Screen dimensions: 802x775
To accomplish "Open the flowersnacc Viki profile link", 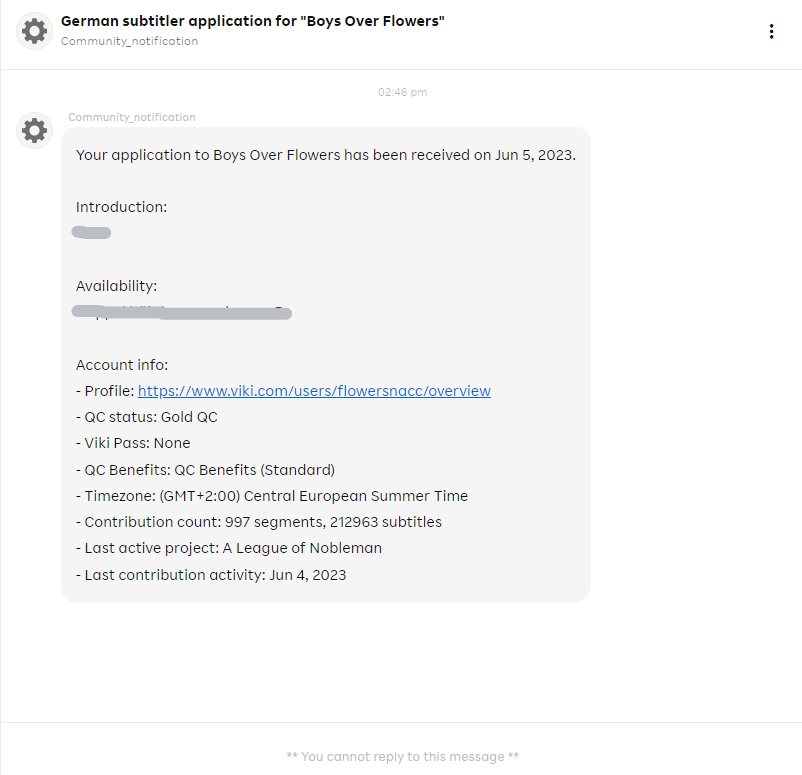I will [314, 391].
